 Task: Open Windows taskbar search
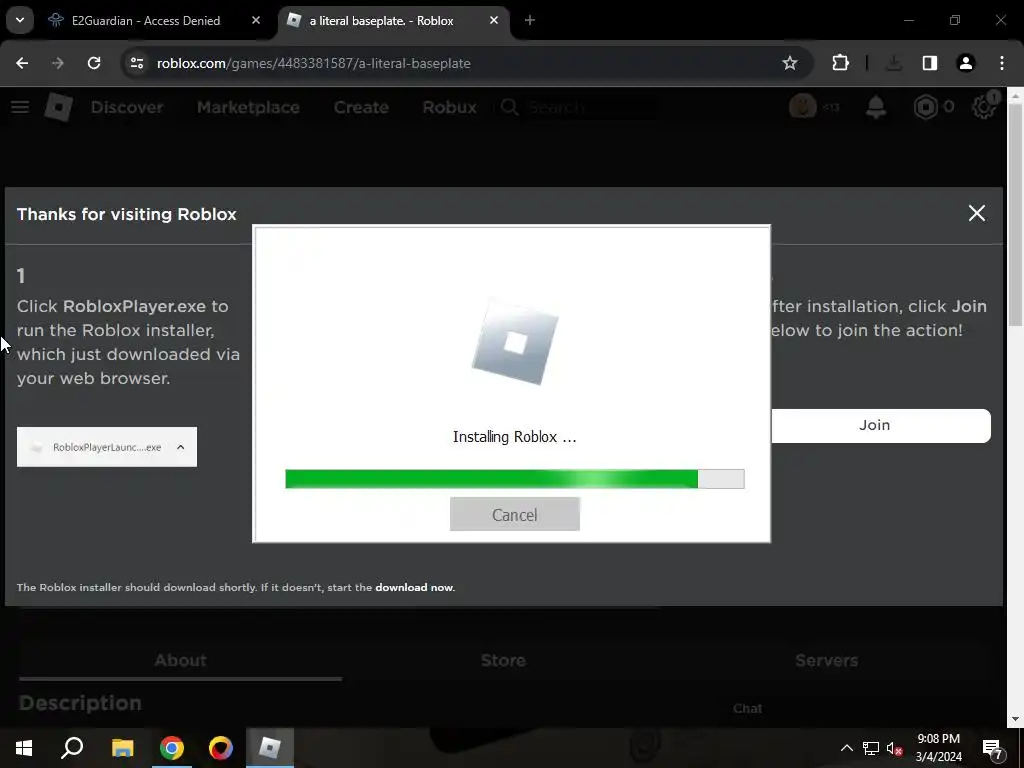pos(72,748)
